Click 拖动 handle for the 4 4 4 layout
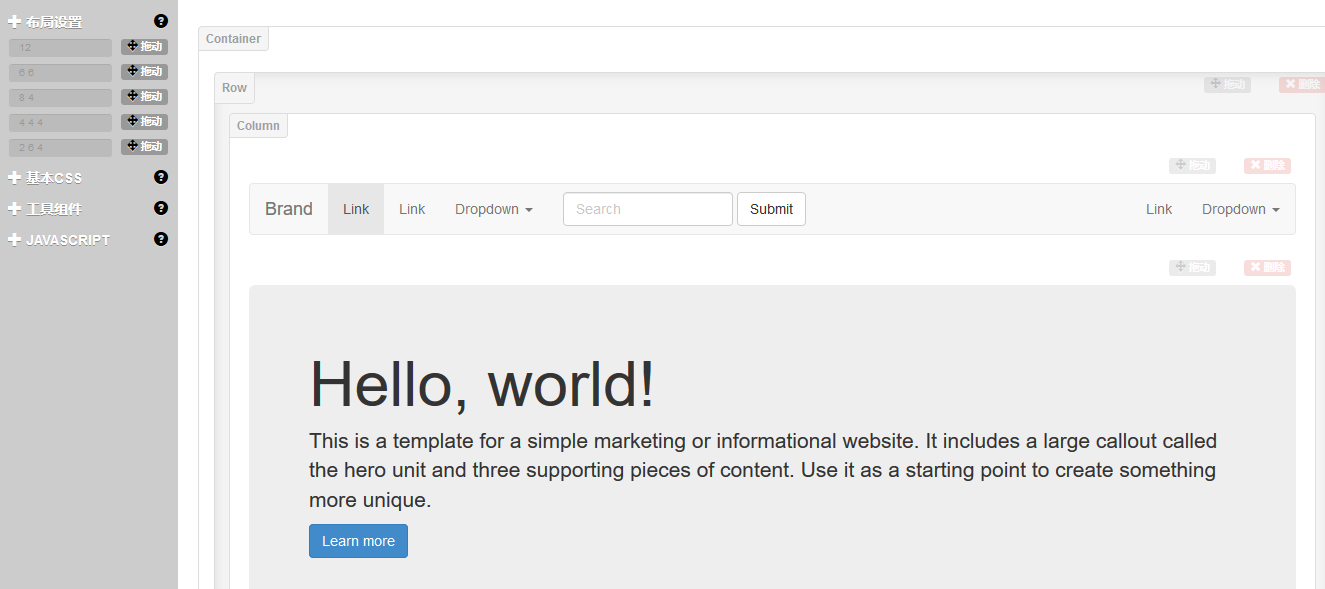Screen dimensions: 1325x589 (x=144, y=122)
